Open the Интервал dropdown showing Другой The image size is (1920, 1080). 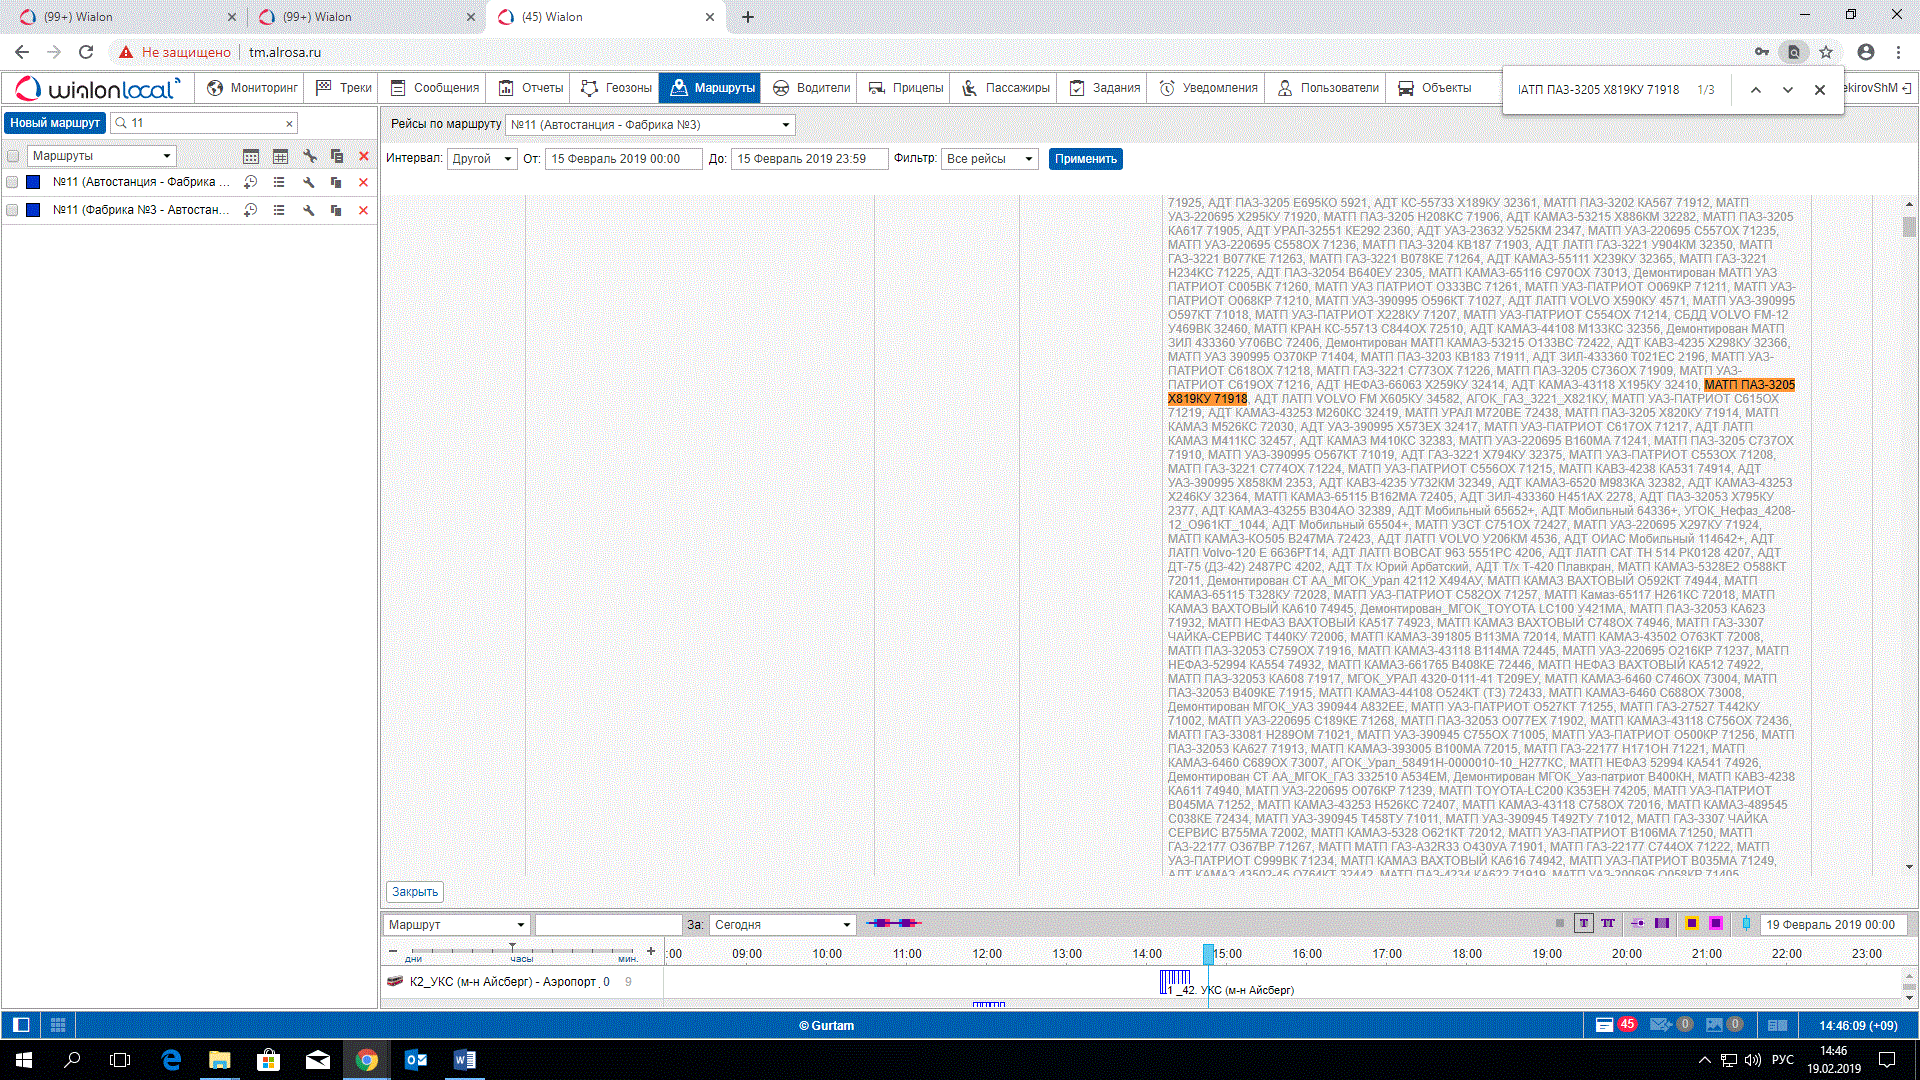[x=482, y=159]
